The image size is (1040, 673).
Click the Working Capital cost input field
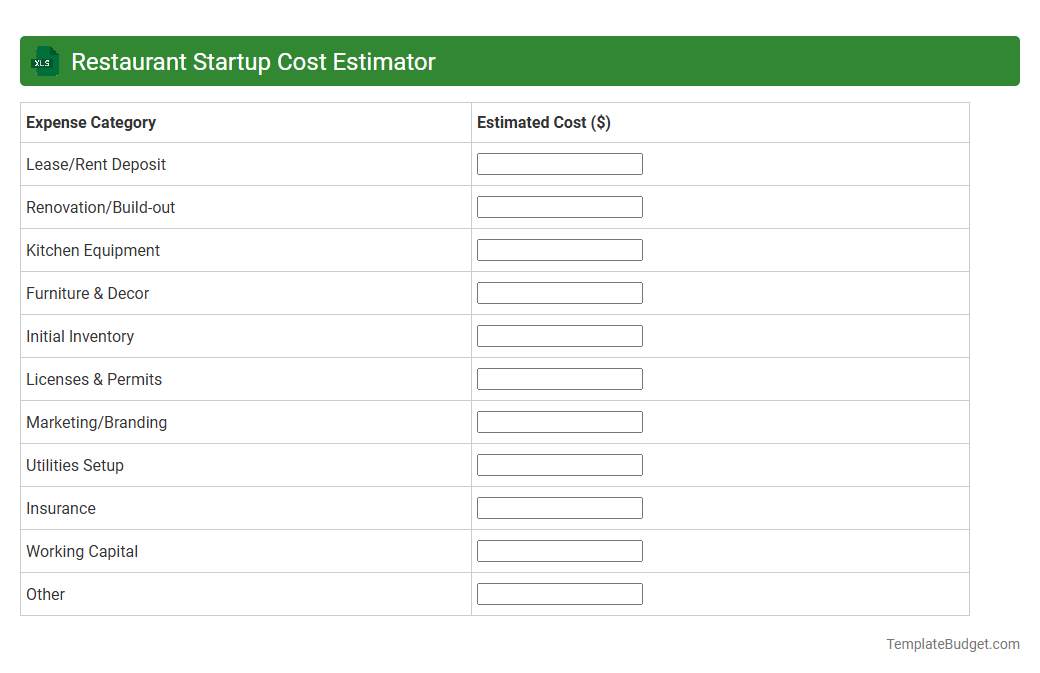[x=559, y=550]
